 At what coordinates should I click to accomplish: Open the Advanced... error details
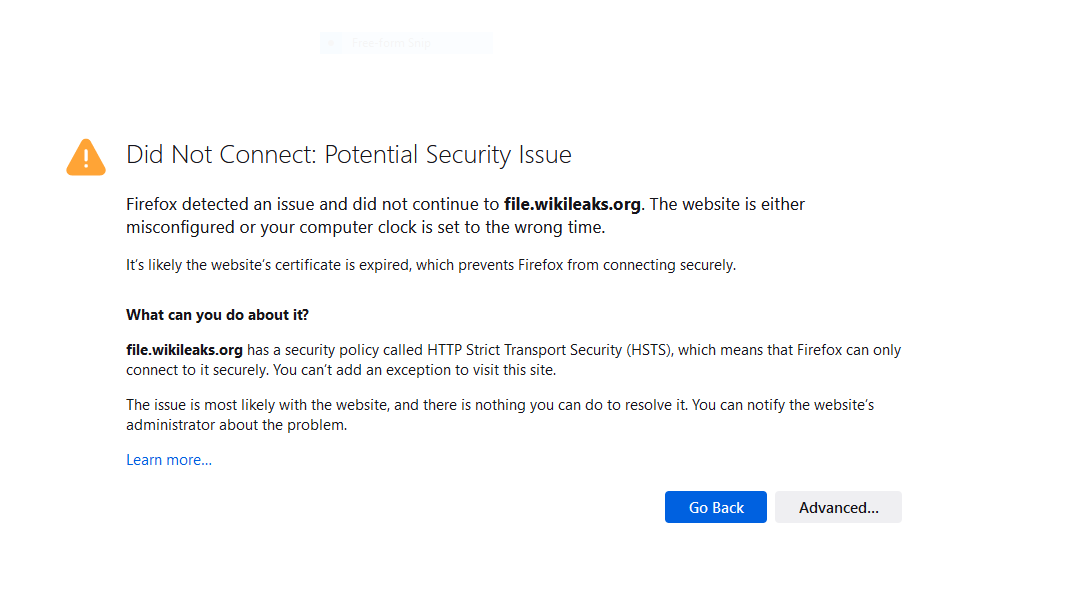point(838,507)
